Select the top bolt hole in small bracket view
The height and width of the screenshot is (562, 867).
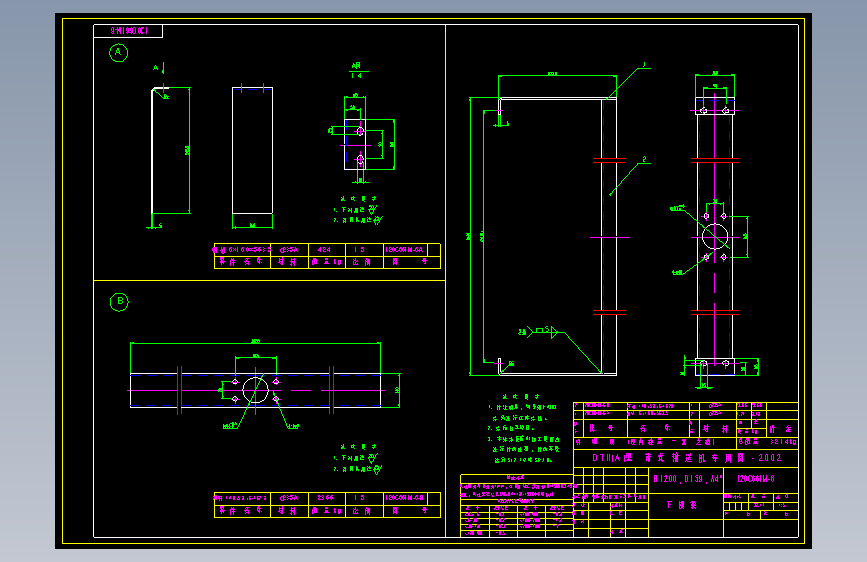360,131
